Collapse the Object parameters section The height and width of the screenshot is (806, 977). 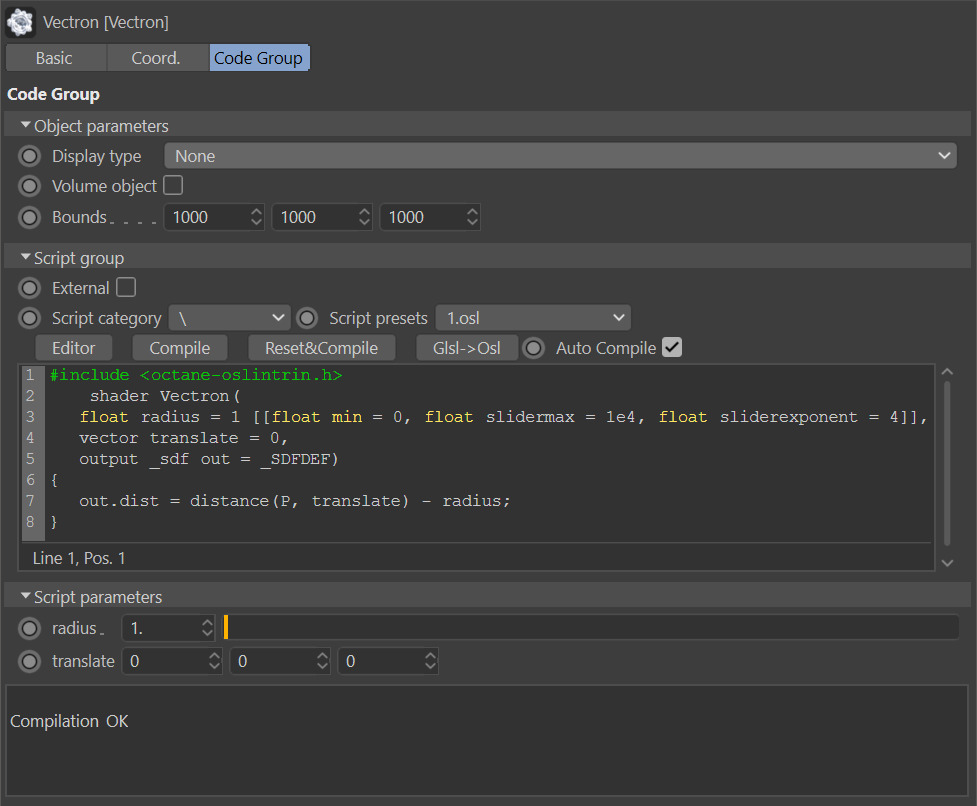pos(26,125)
